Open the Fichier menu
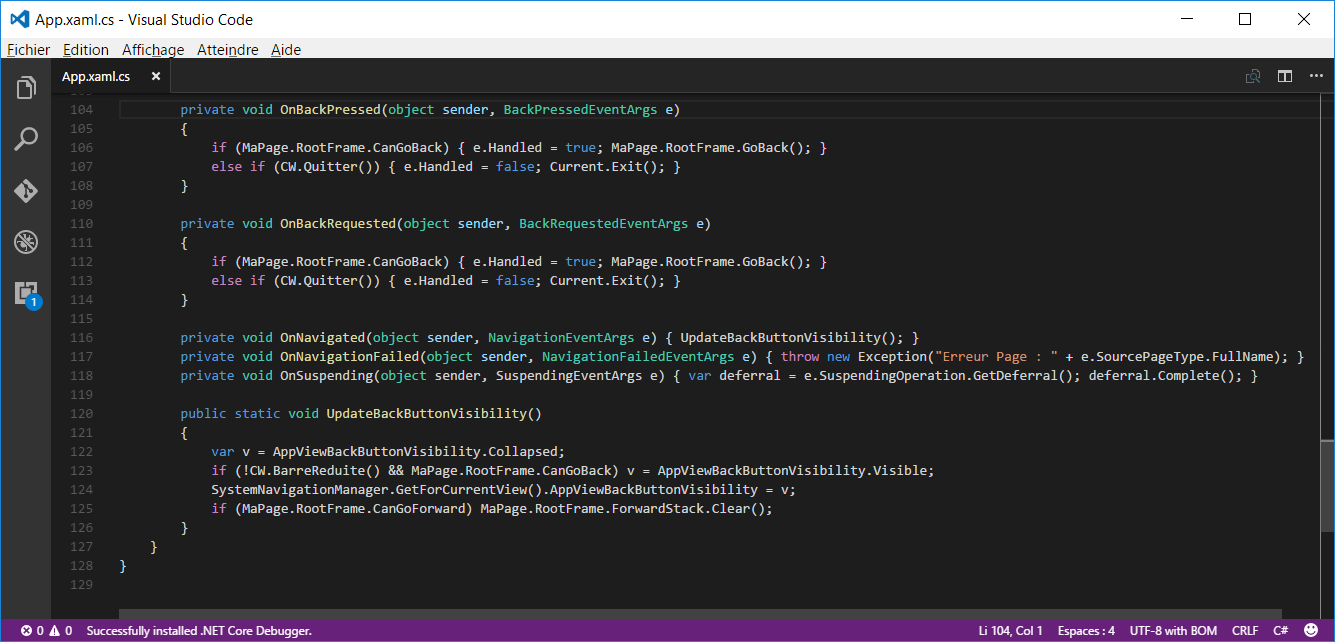Screen dimensions: 1335x642 tap(28, 49)
